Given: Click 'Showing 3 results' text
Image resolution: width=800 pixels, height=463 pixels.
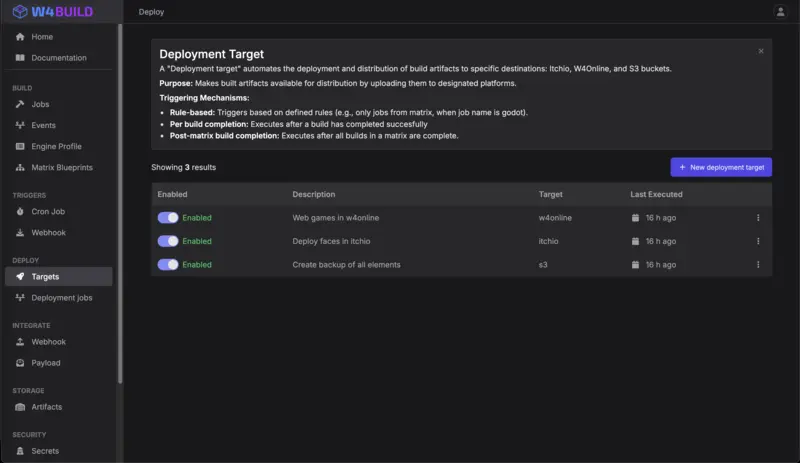Looking at the screenshot, I should pos(184,167).
